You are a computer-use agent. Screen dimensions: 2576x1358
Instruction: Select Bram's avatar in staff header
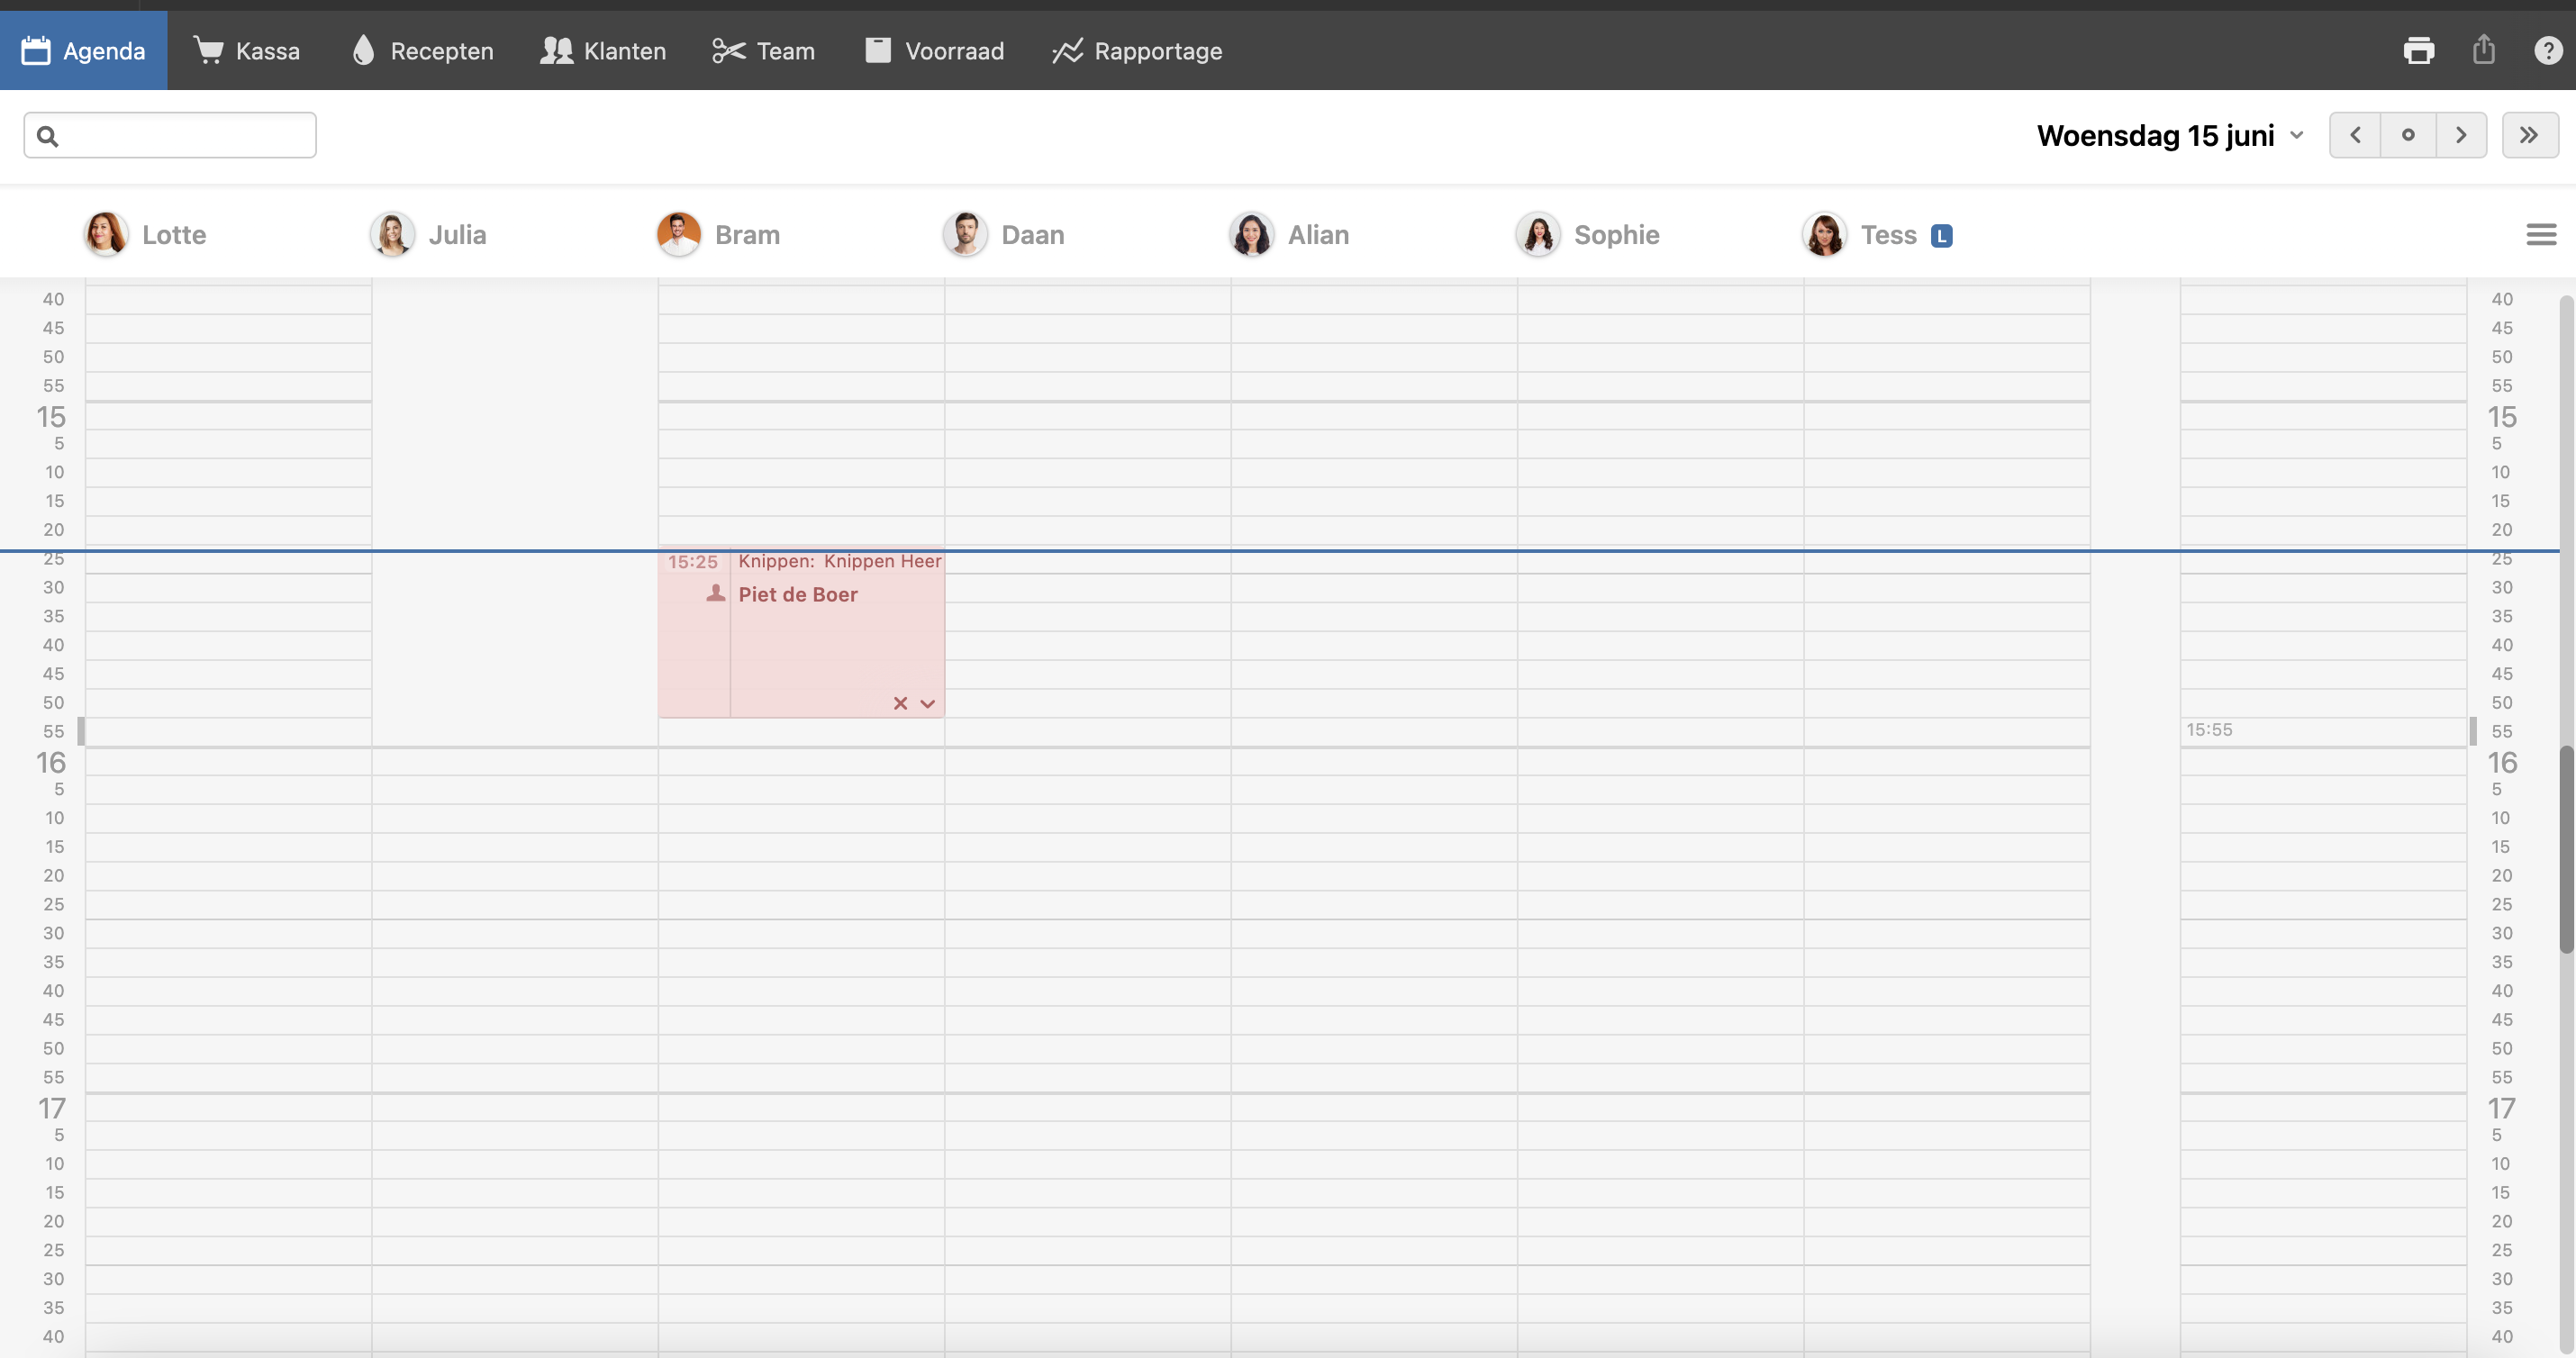click(x=678, y=235)
